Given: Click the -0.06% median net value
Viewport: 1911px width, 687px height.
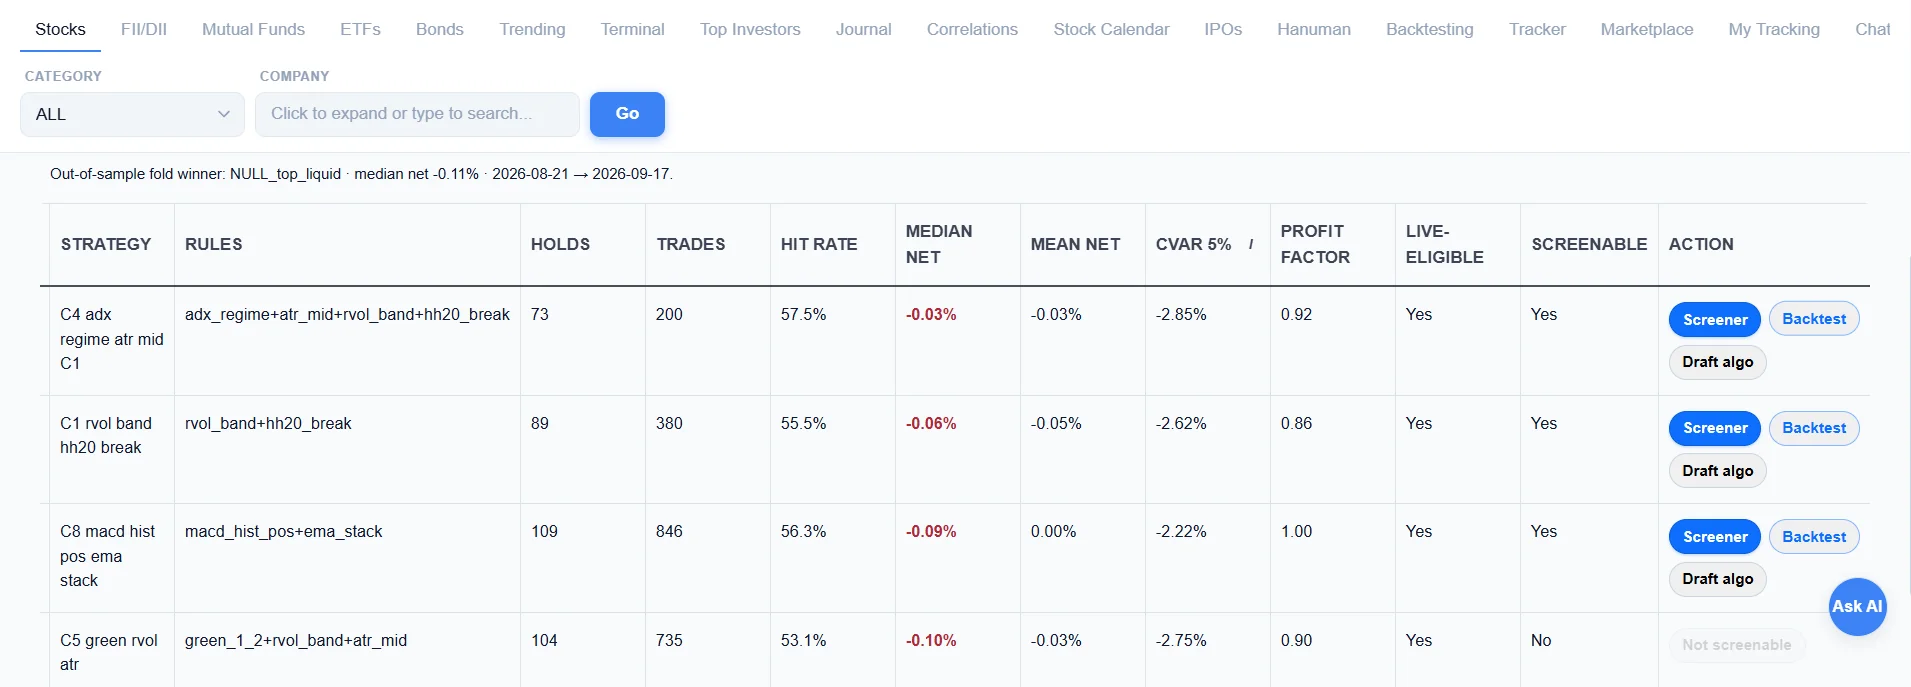Looking at the screenshot, I should 931,423.
